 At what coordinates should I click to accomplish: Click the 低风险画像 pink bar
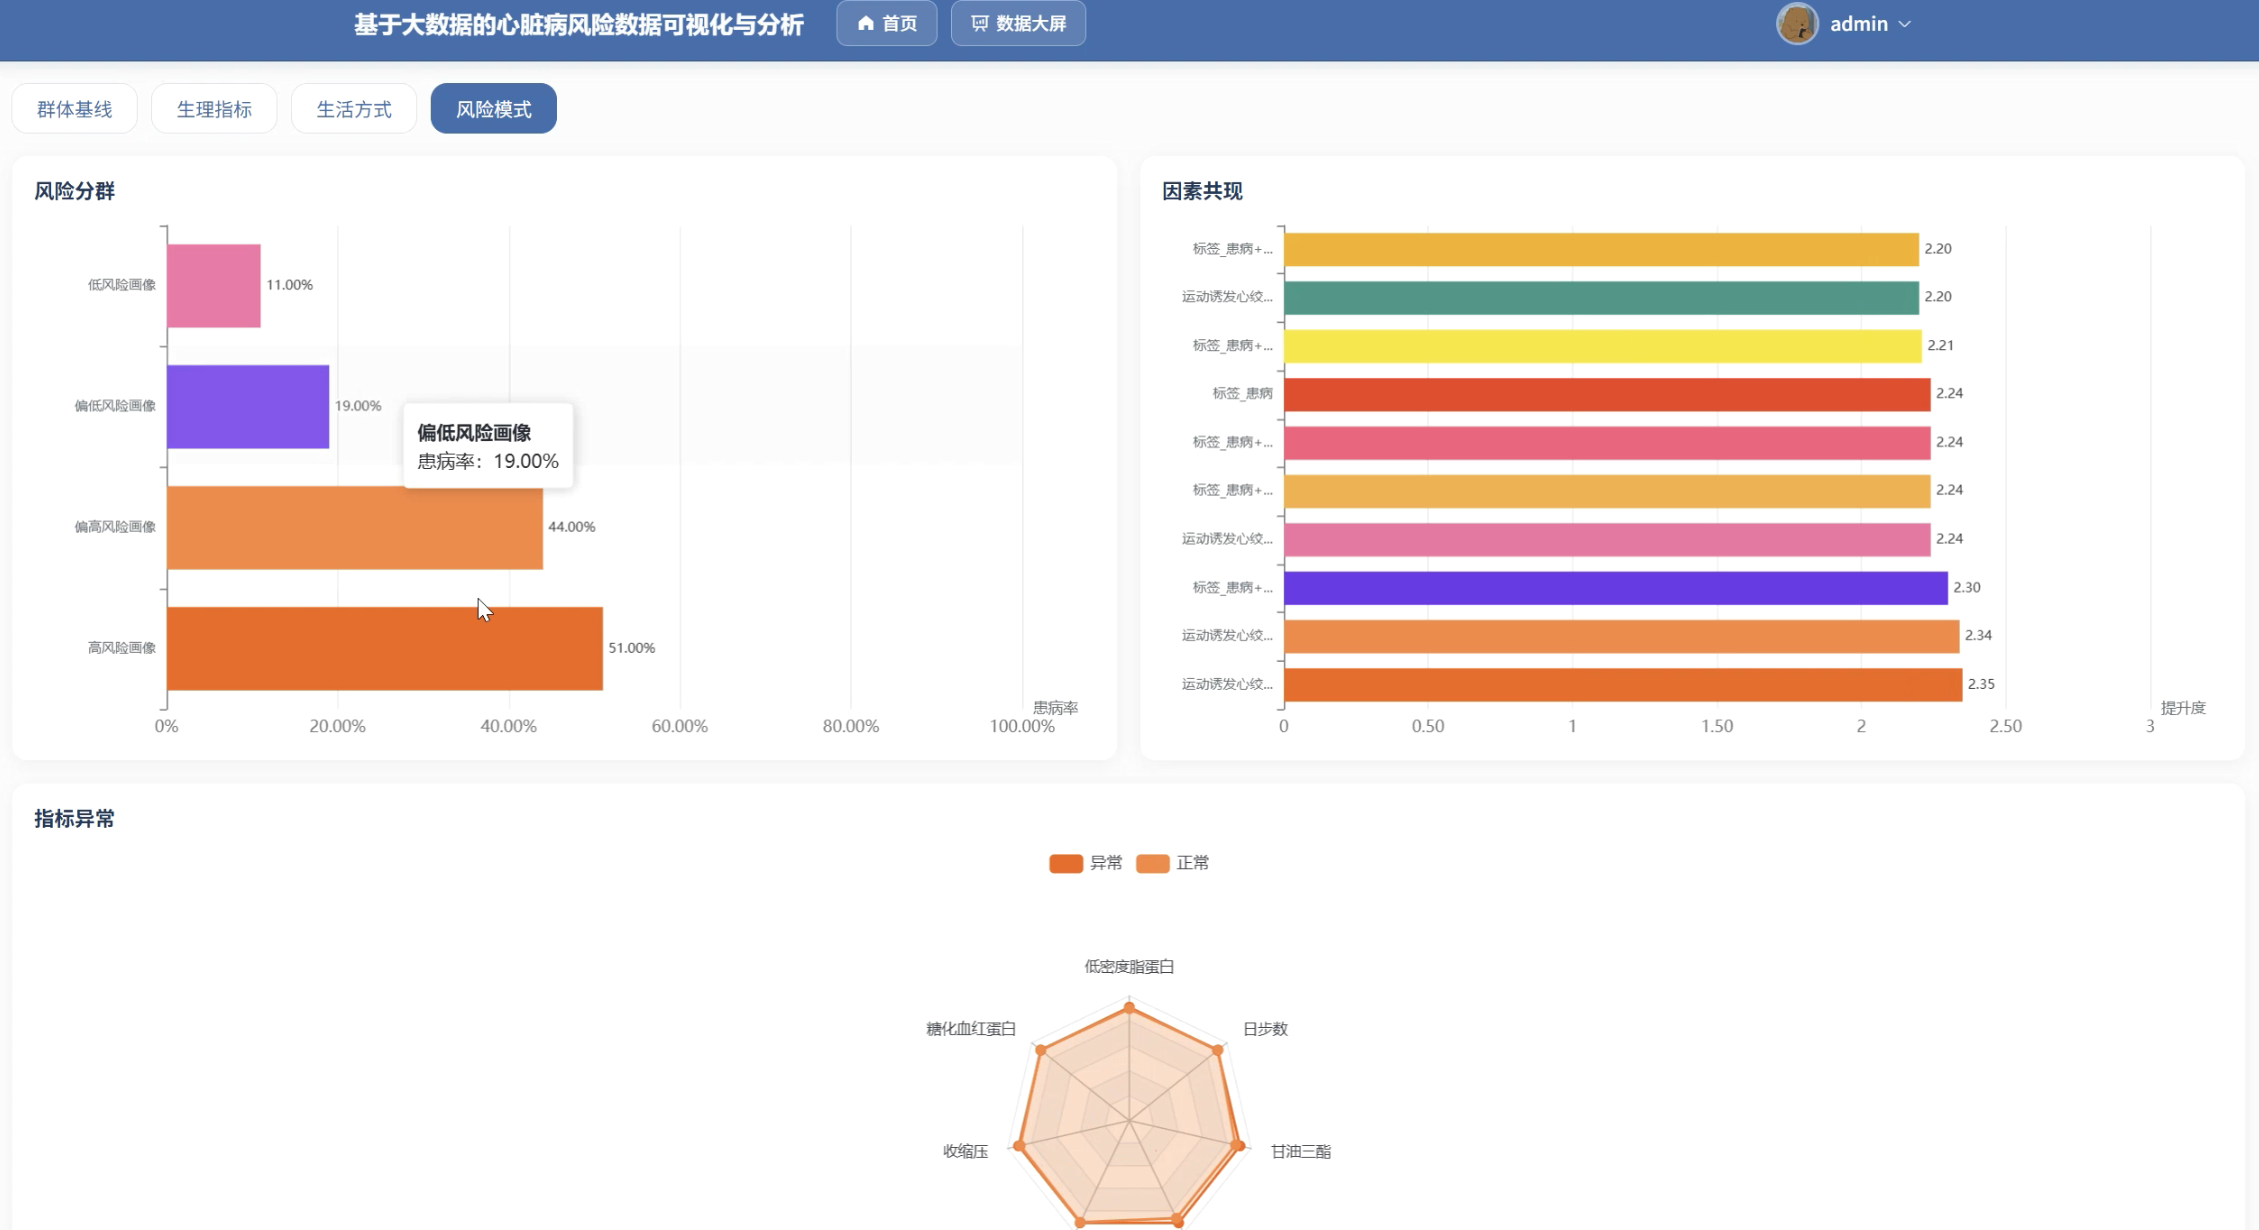[x=214, y=285]
